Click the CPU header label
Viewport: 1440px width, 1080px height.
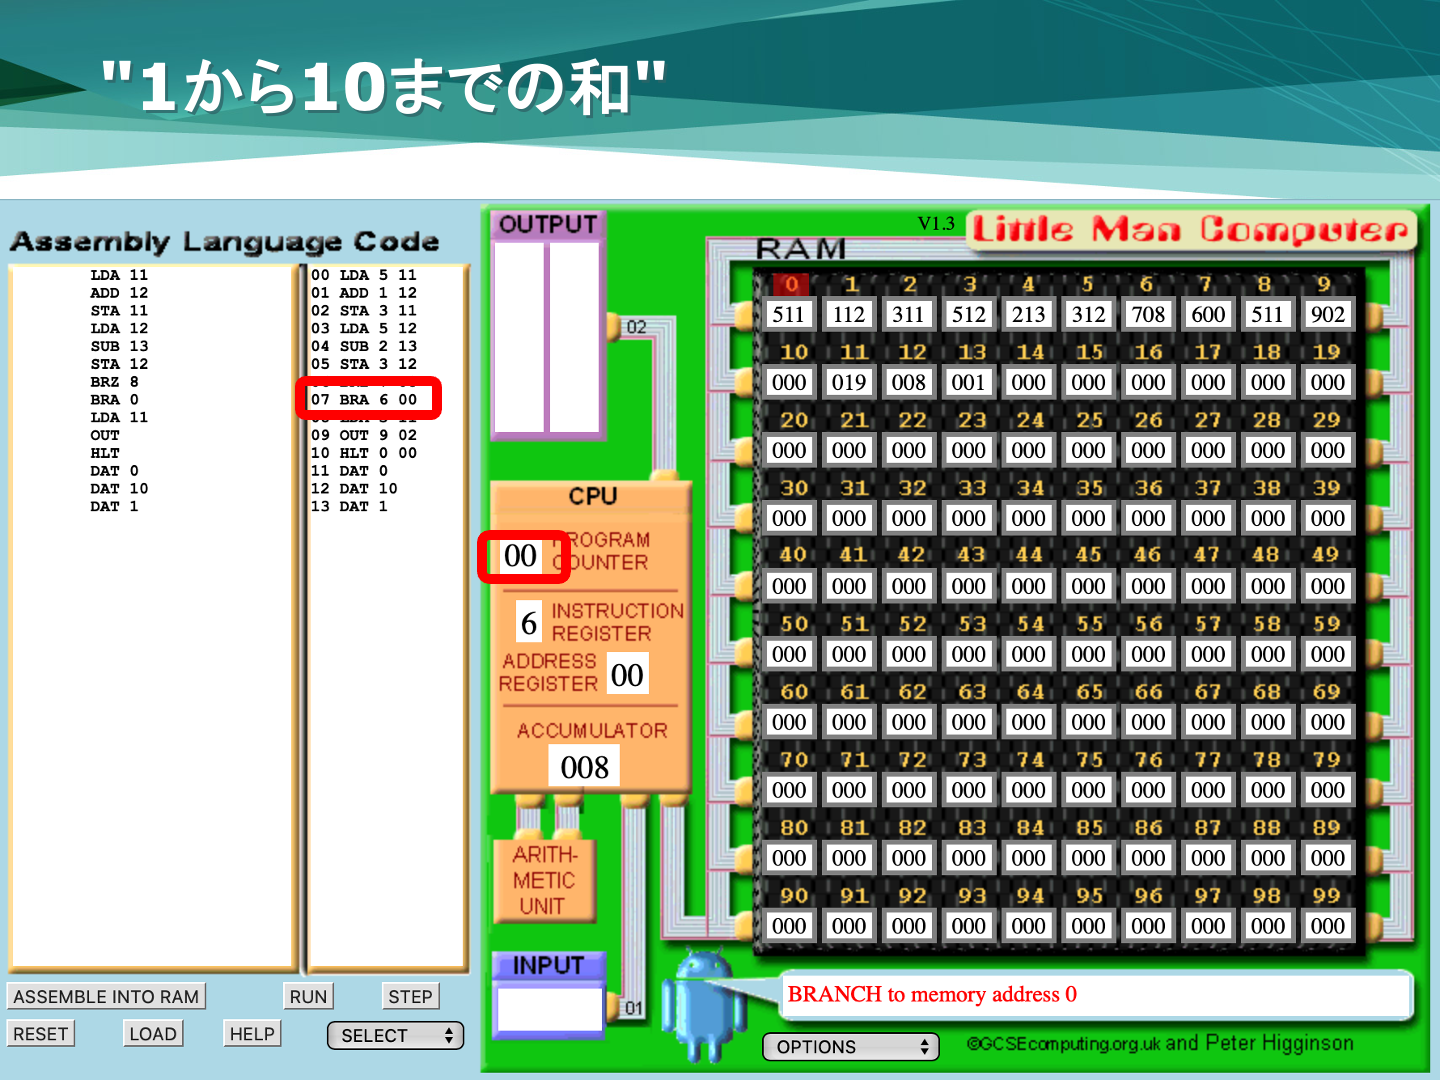[592, 496]
